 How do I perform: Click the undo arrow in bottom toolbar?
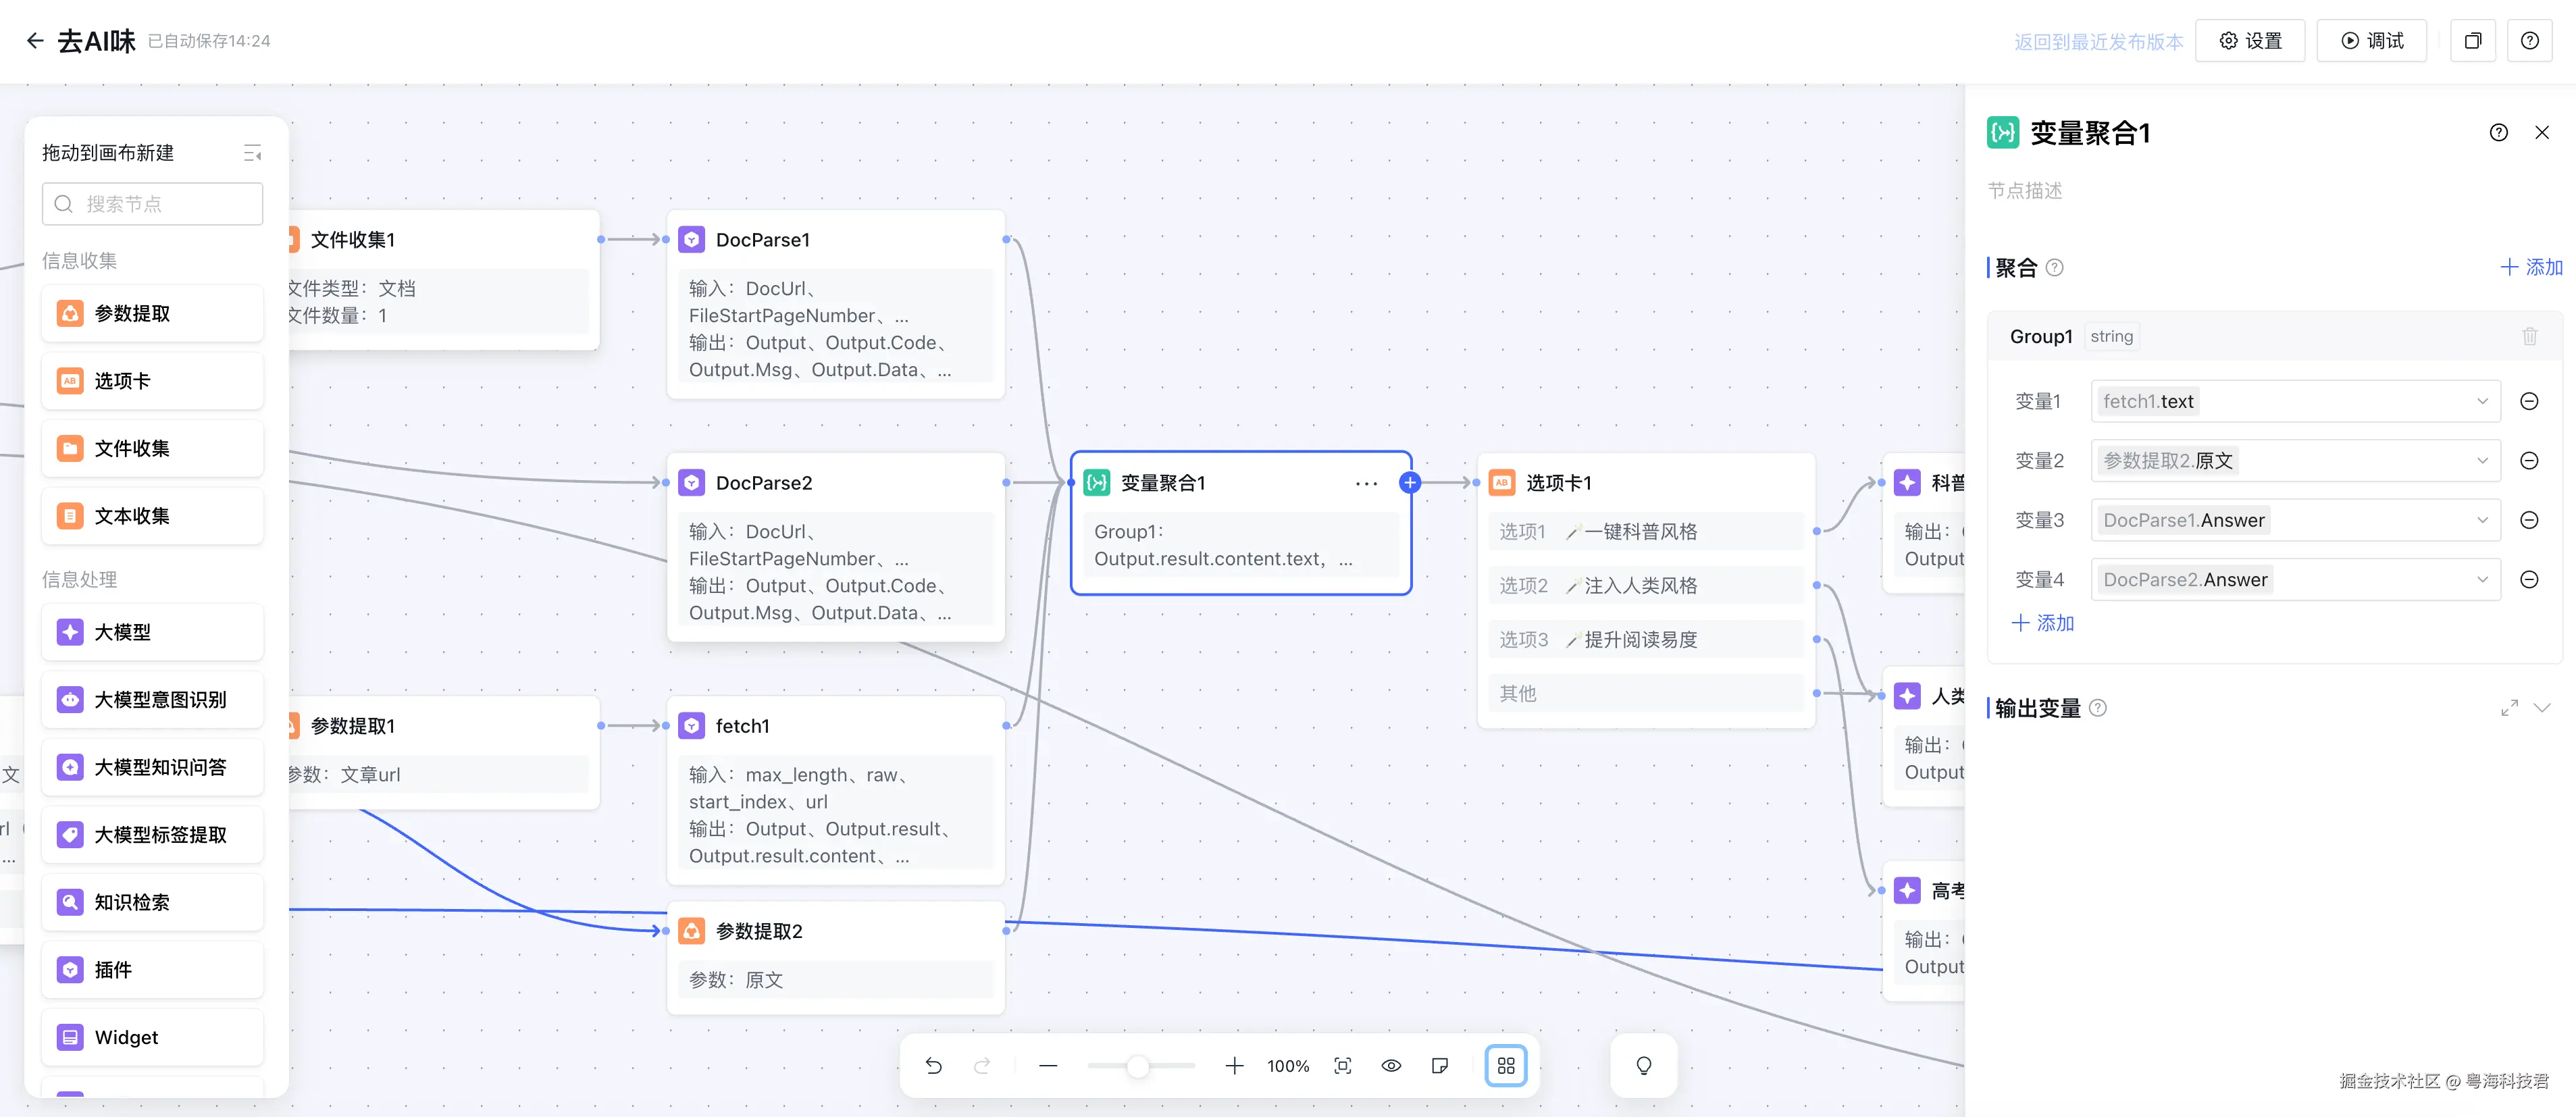[x=933, y=1066]
